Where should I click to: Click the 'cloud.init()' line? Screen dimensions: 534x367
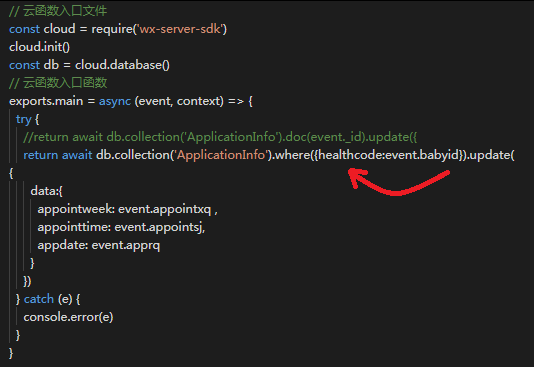(40, 47)
